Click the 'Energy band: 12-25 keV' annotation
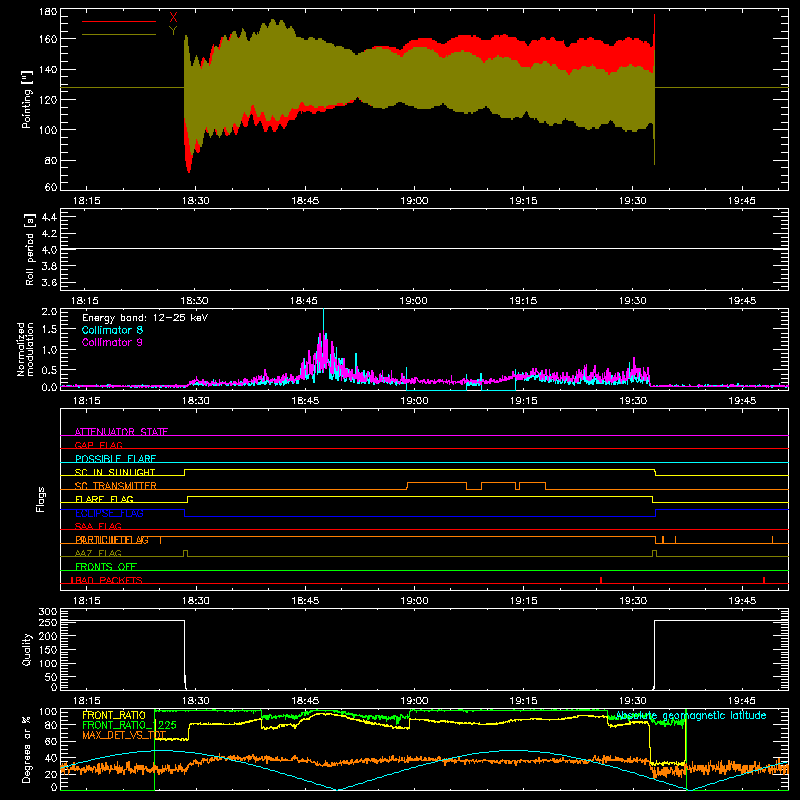 point(145,318)
